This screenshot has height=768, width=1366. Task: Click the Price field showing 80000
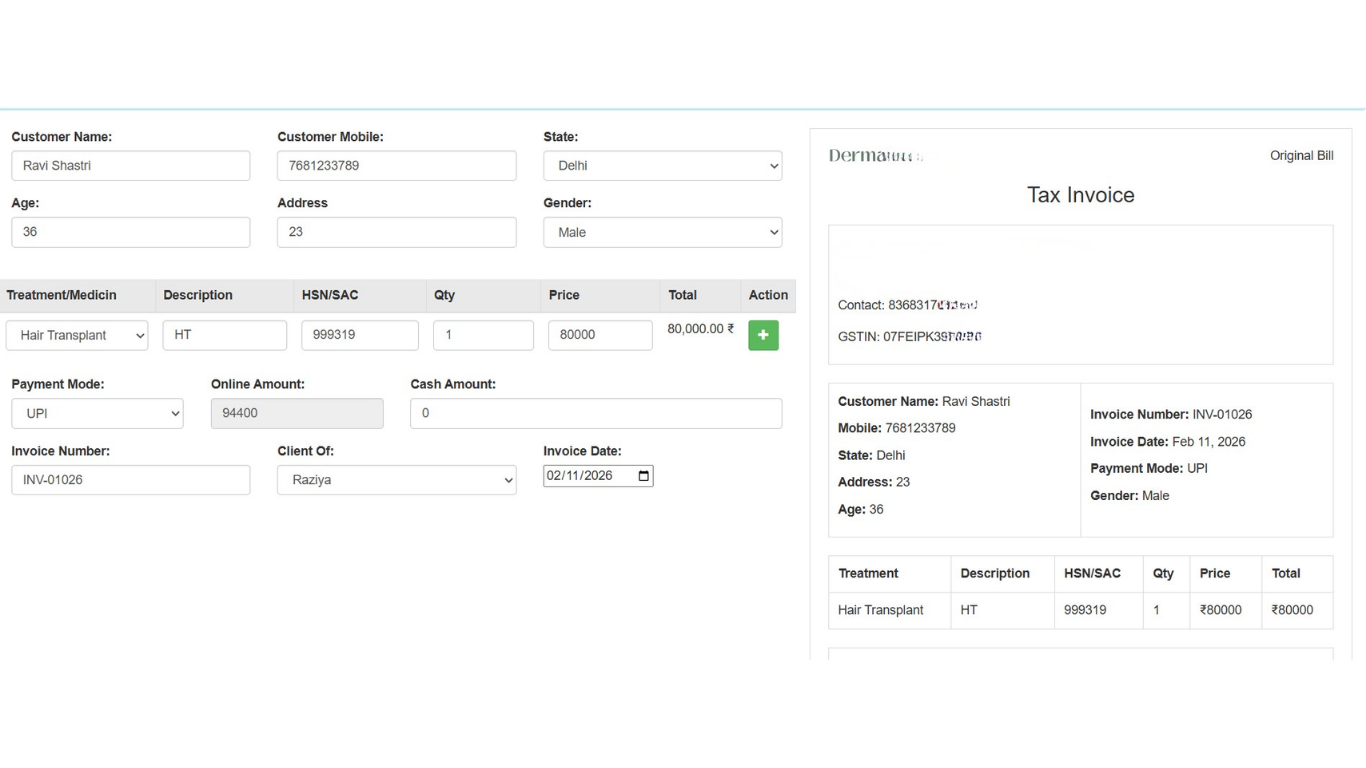click(600, 335)
